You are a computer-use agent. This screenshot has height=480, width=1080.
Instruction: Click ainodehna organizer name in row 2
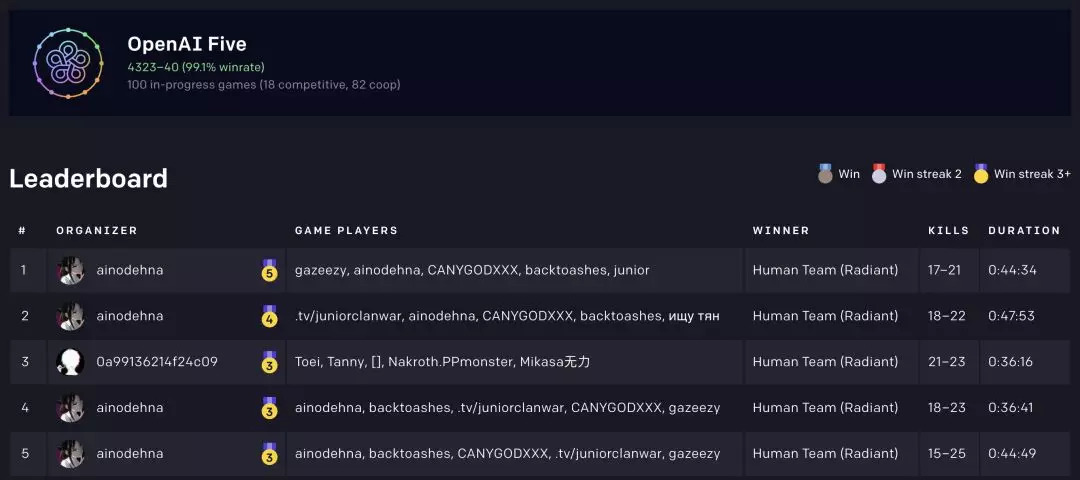pos(130,316)
